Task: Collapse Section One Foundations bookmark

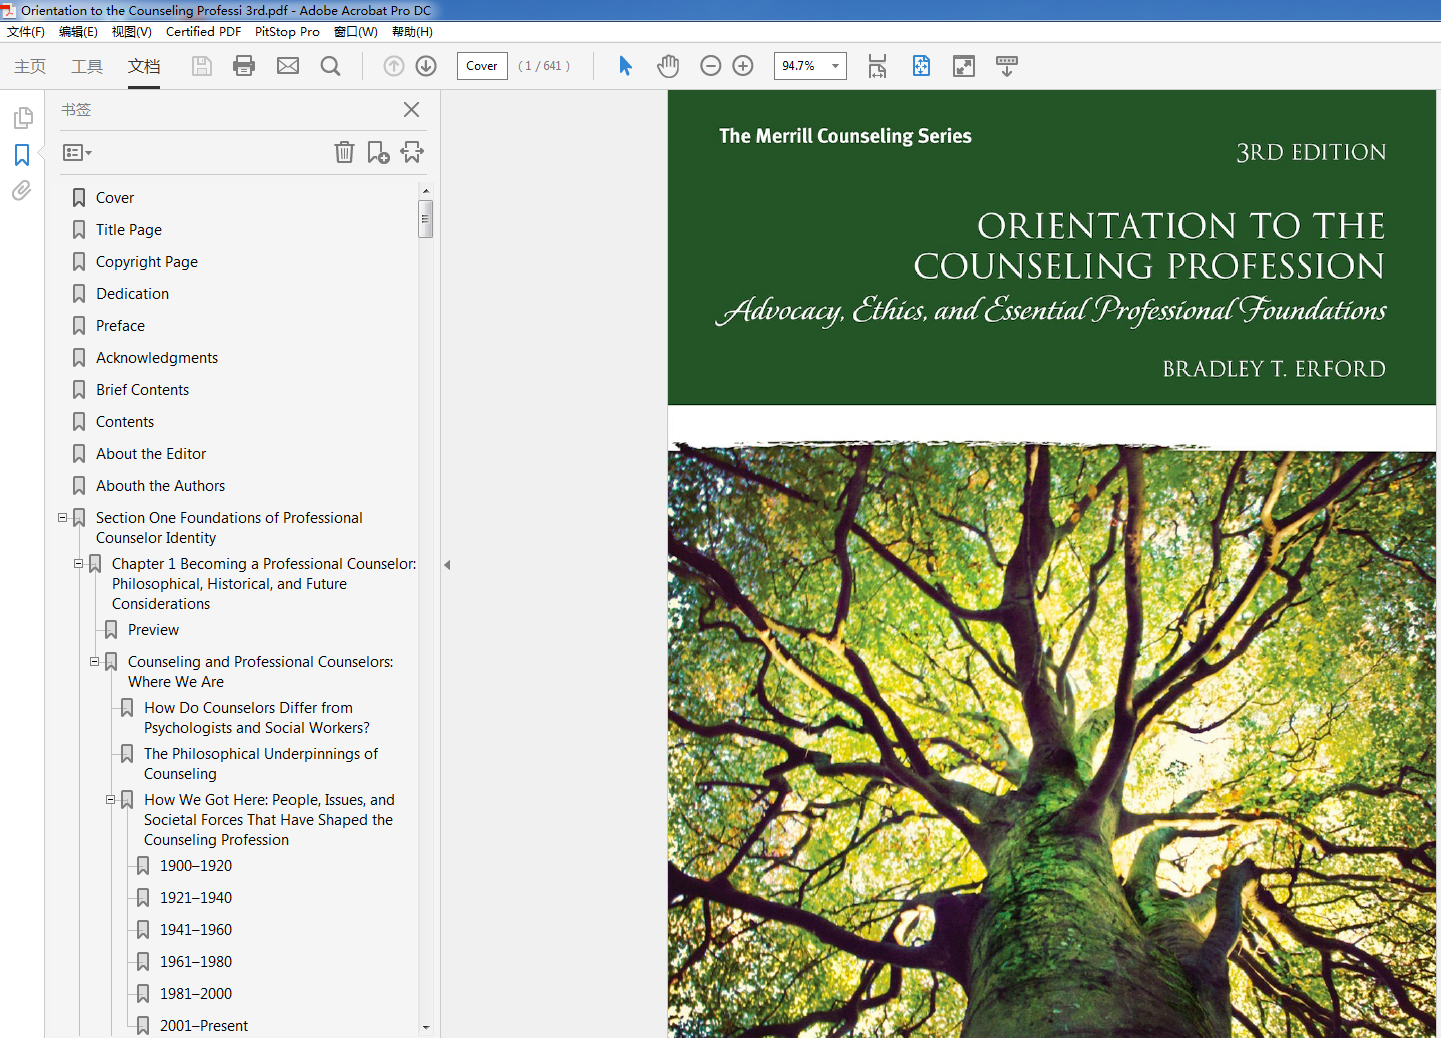Action: coord(63,518)
